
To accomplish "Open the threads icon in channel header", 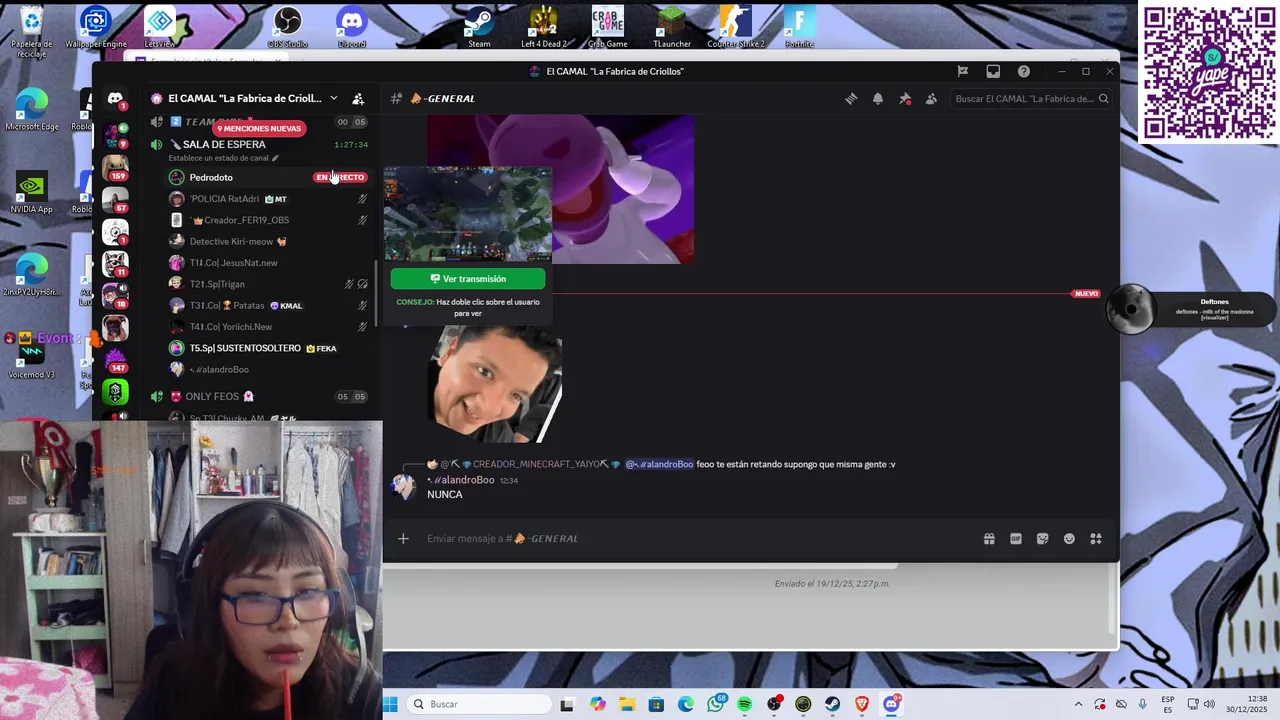I will pyautogui.click(x=851, y=98).
